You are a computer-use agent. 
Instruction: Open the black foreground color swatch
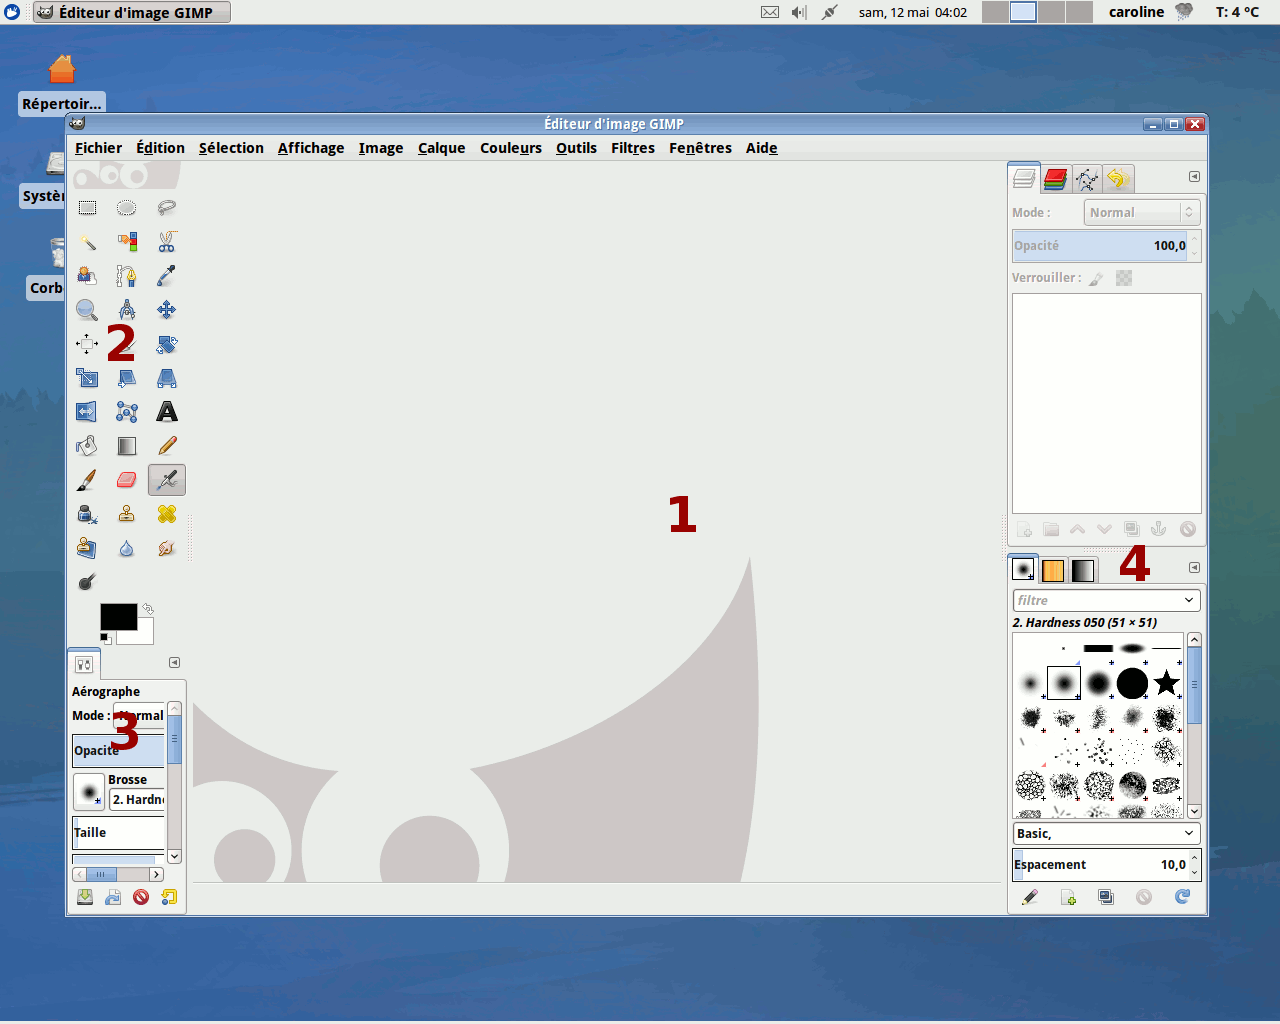point(116,616)
